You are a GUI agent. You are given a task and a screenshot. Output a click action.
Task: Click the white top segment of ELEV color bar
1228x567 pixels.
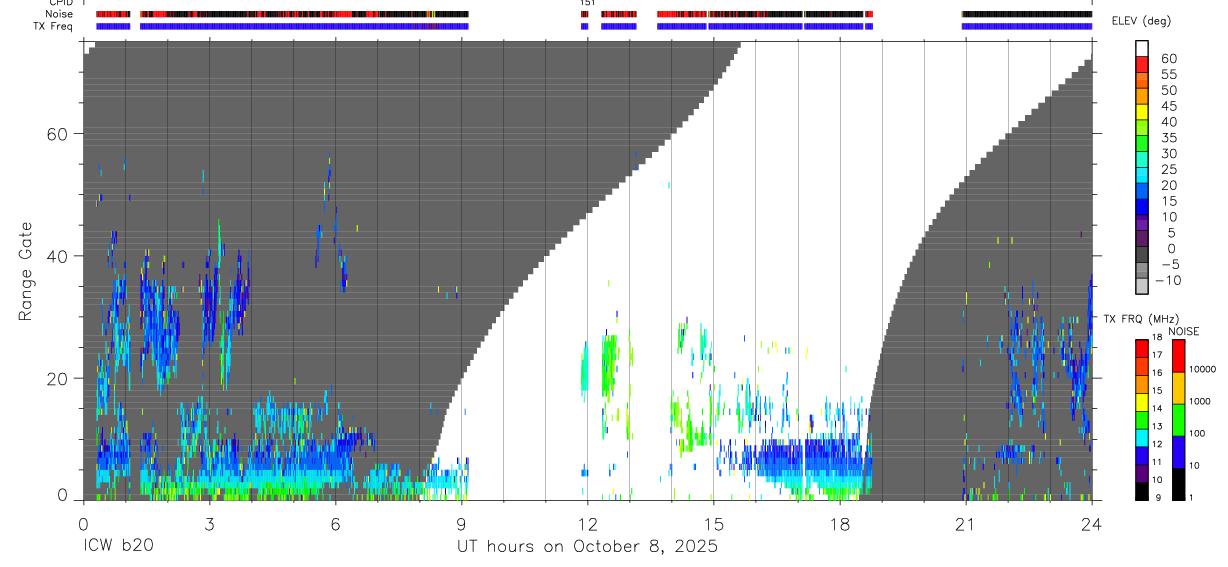pyautogui.click(x=1142, y=46)
